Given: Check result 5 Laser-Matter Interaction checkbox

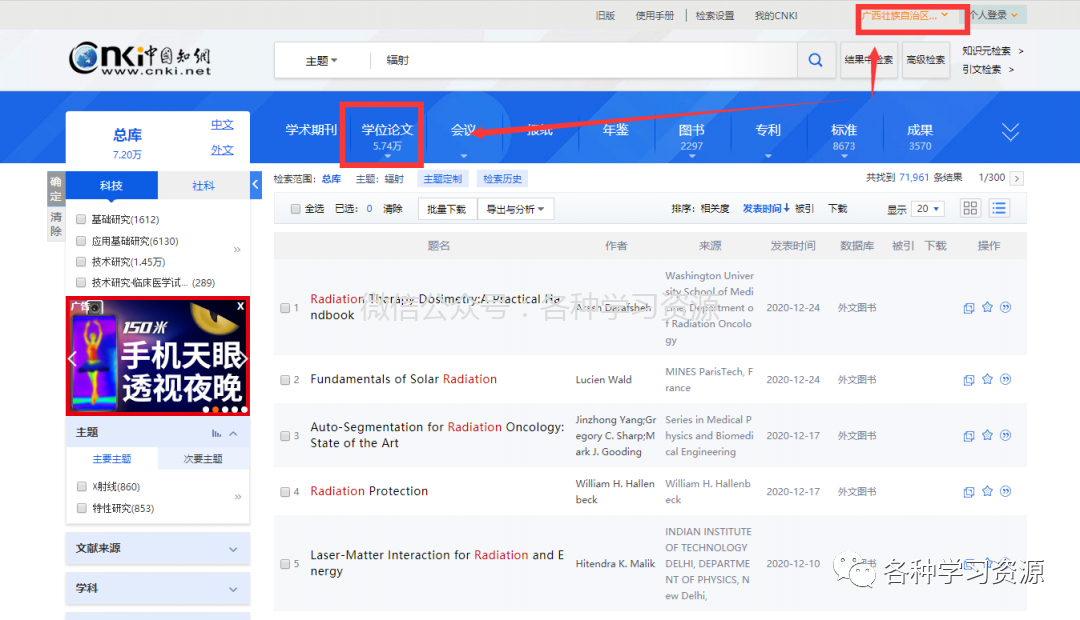Looking at the screenshot, I should pyautogui.click(x=285, y=564).
